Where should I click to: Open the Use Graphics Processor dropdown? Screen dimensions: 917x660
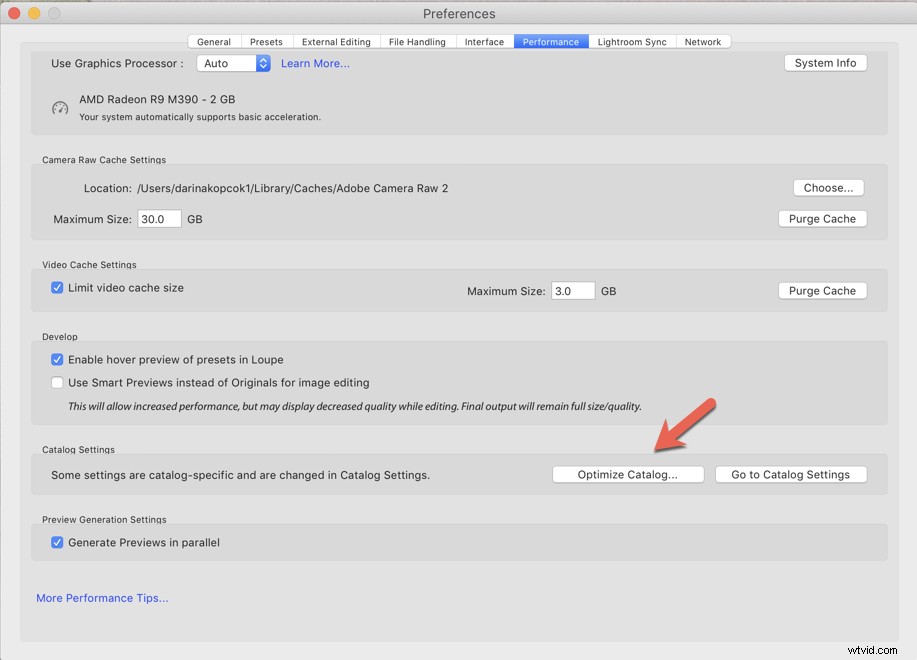click(x=233, y=63)
